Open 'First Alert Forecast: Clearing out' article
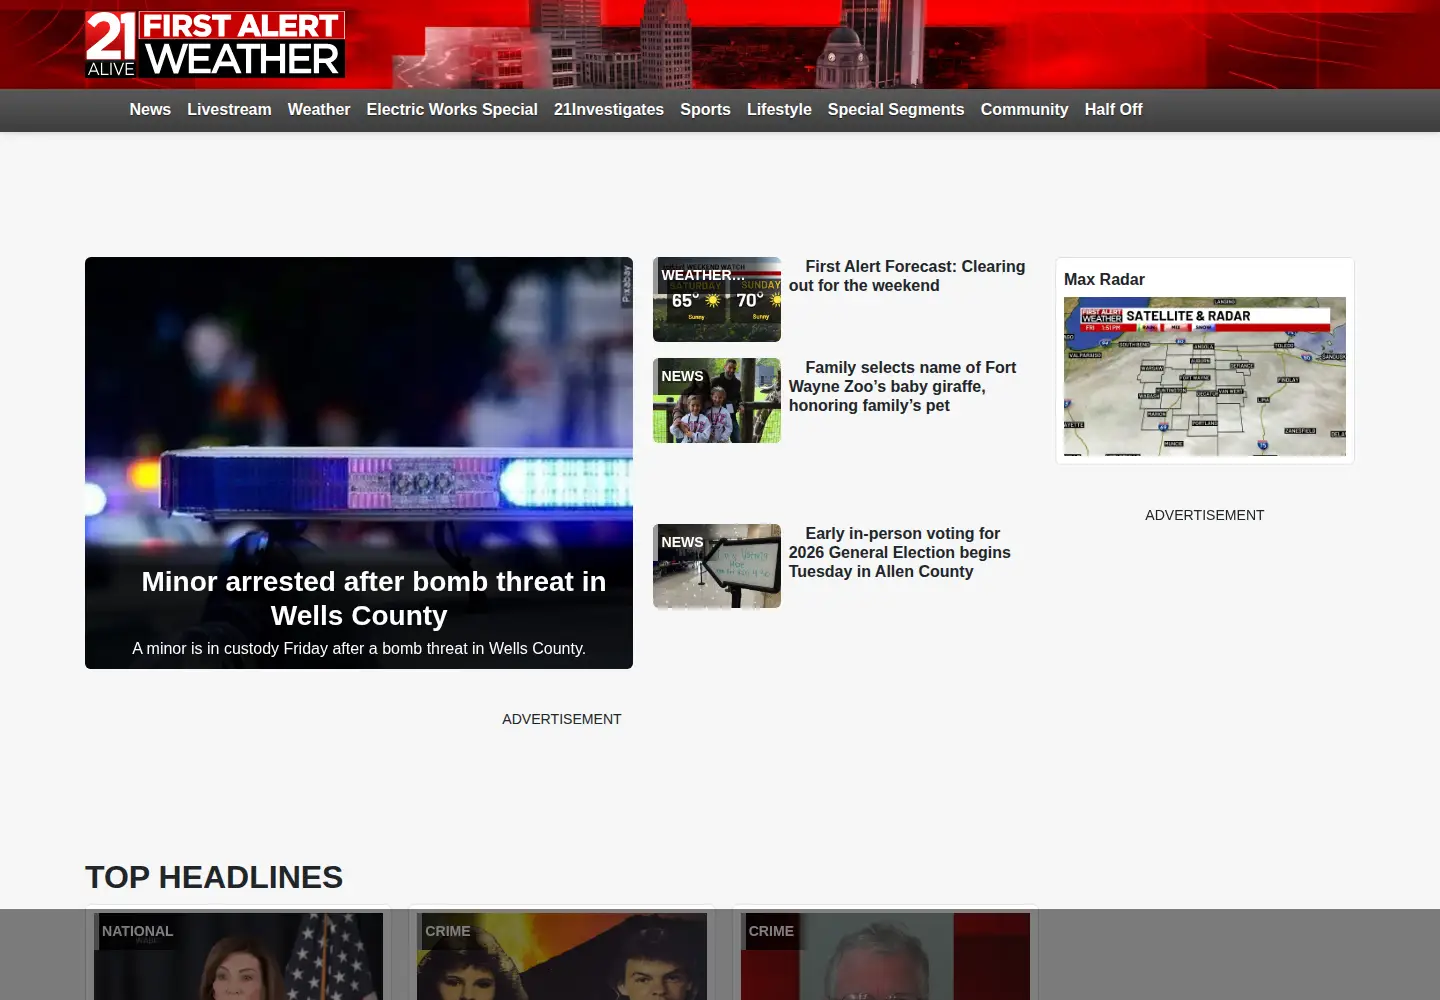This screenshot has width=1440, height=1000. pyautogui.click(x=907, y=276)
